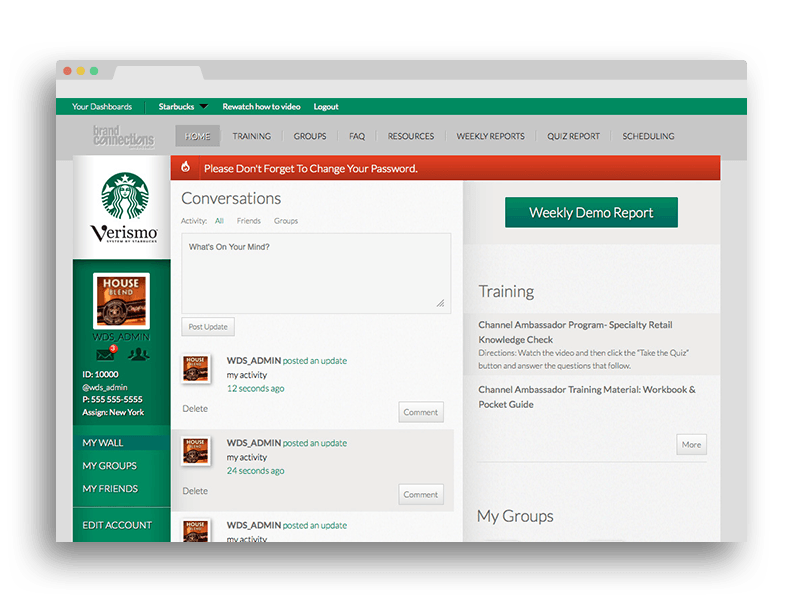Open the QUIZ REPORT tab
The image size is (800, 600).
[573, 136]
